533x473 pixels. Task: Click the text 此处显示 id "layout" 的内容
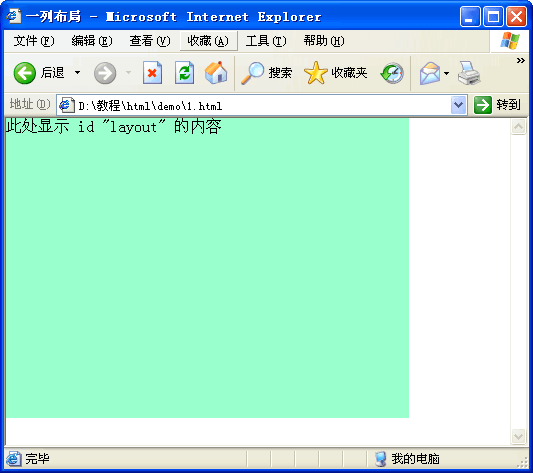coord(114,126)
